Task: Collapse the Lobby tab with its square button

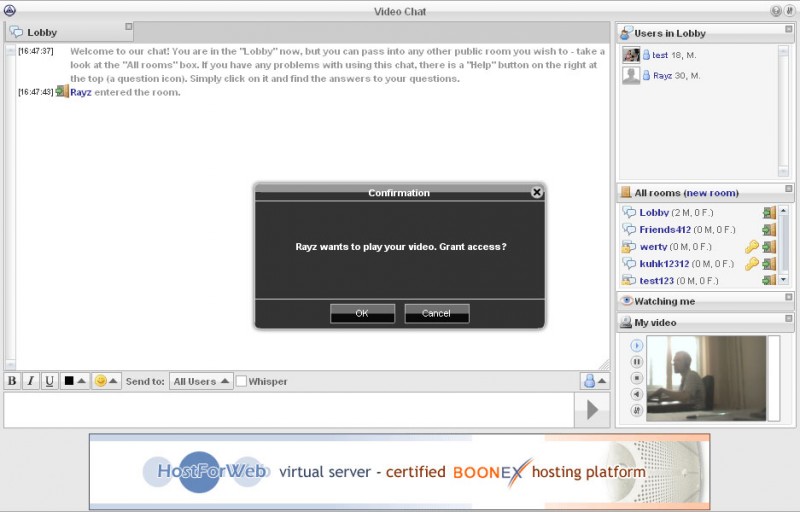Action: pyautogui.click(x=129, y=27)
